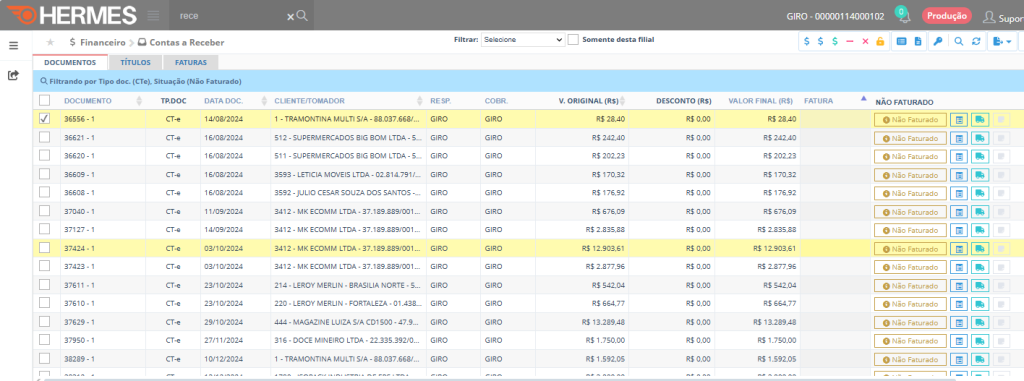Switch to the DOCUMENTOS tab
The image size is (1024, 381).
click(70, 63)
